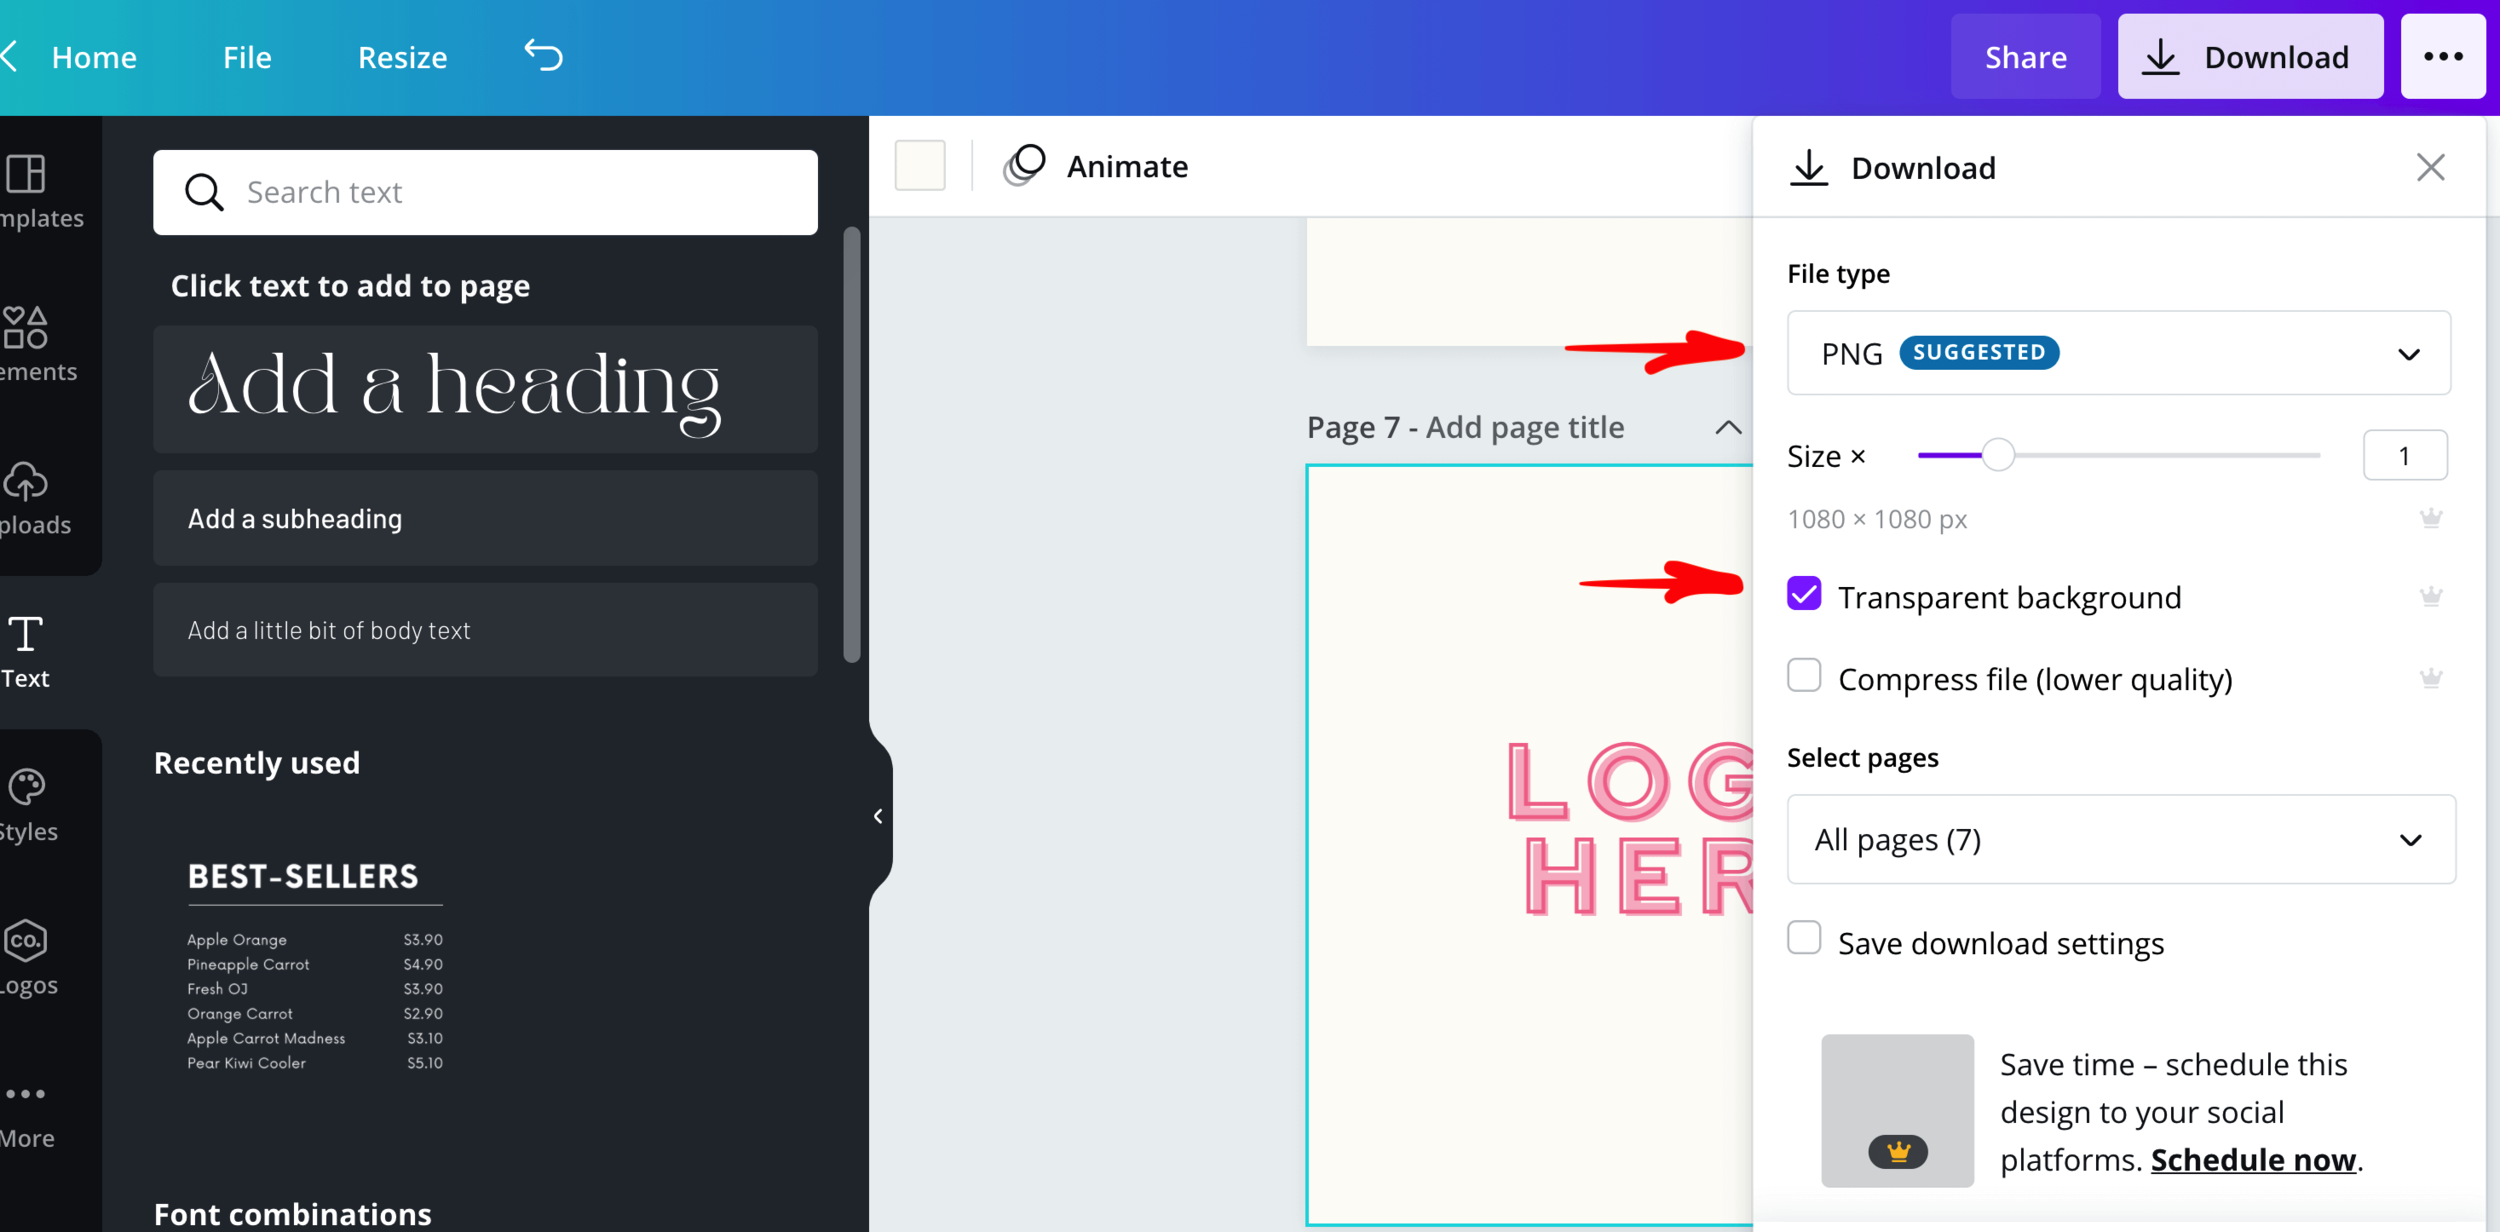Viewport: 2500px width, 1232px height.
Task: Click the Logos panel icon
Action: pos(29,958)
